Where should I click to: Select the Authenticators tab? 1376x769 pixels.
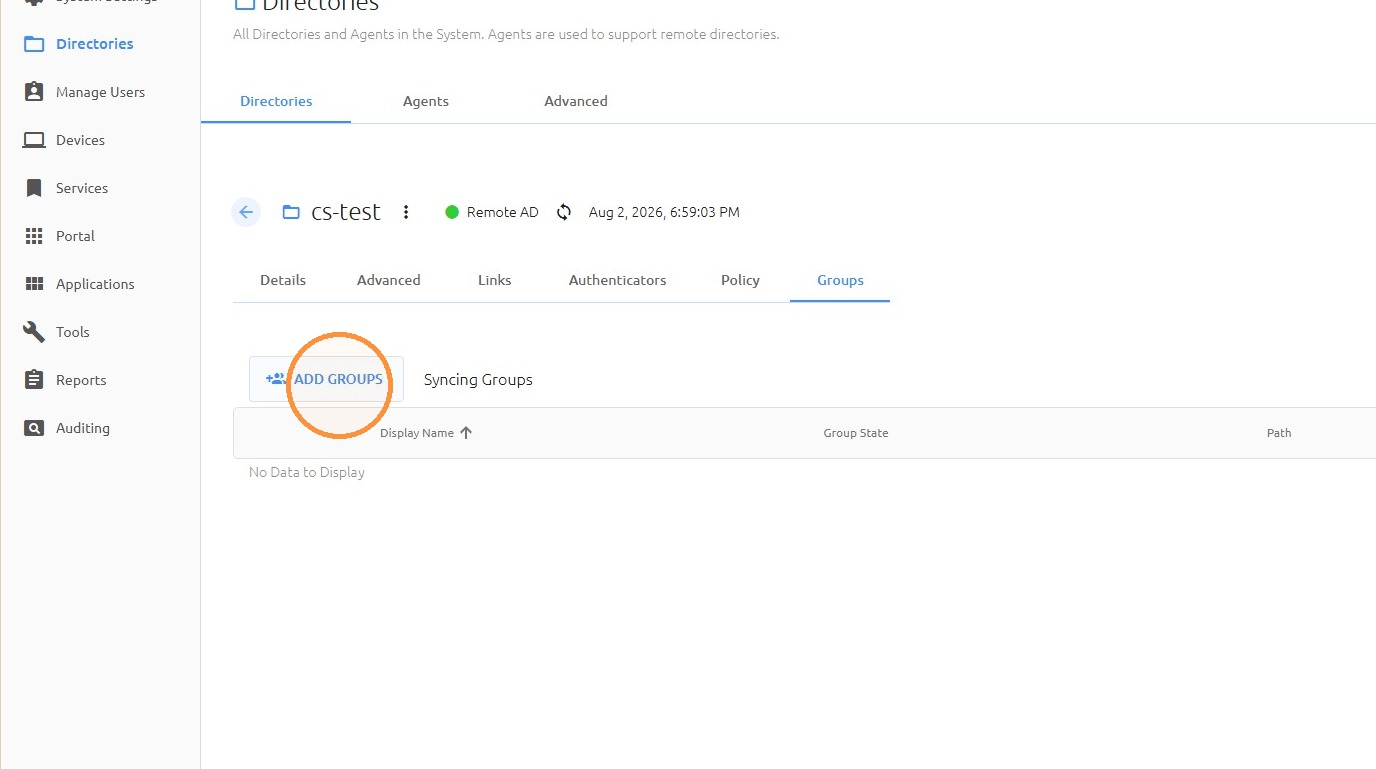(618, 280)
